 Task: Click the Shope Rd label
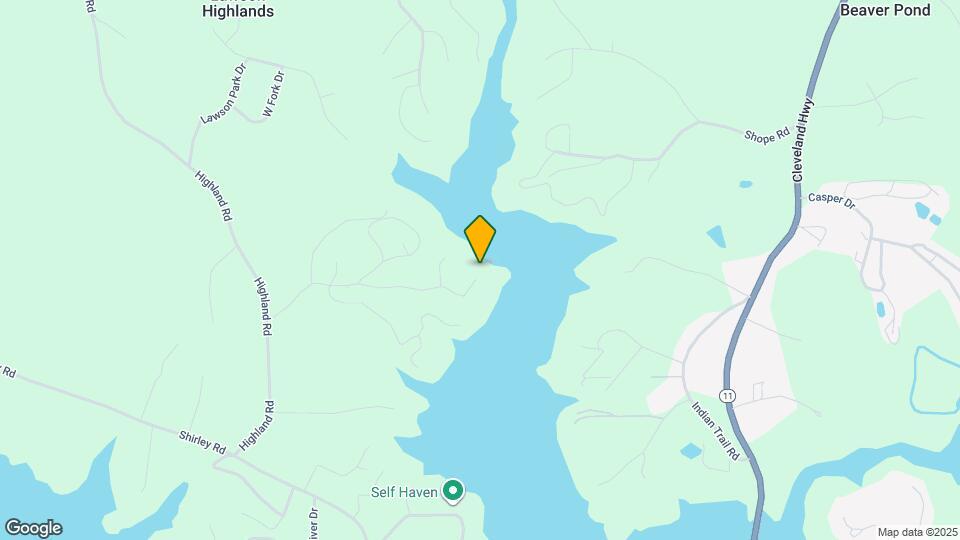pyautogui.click(x=767, y=137)
